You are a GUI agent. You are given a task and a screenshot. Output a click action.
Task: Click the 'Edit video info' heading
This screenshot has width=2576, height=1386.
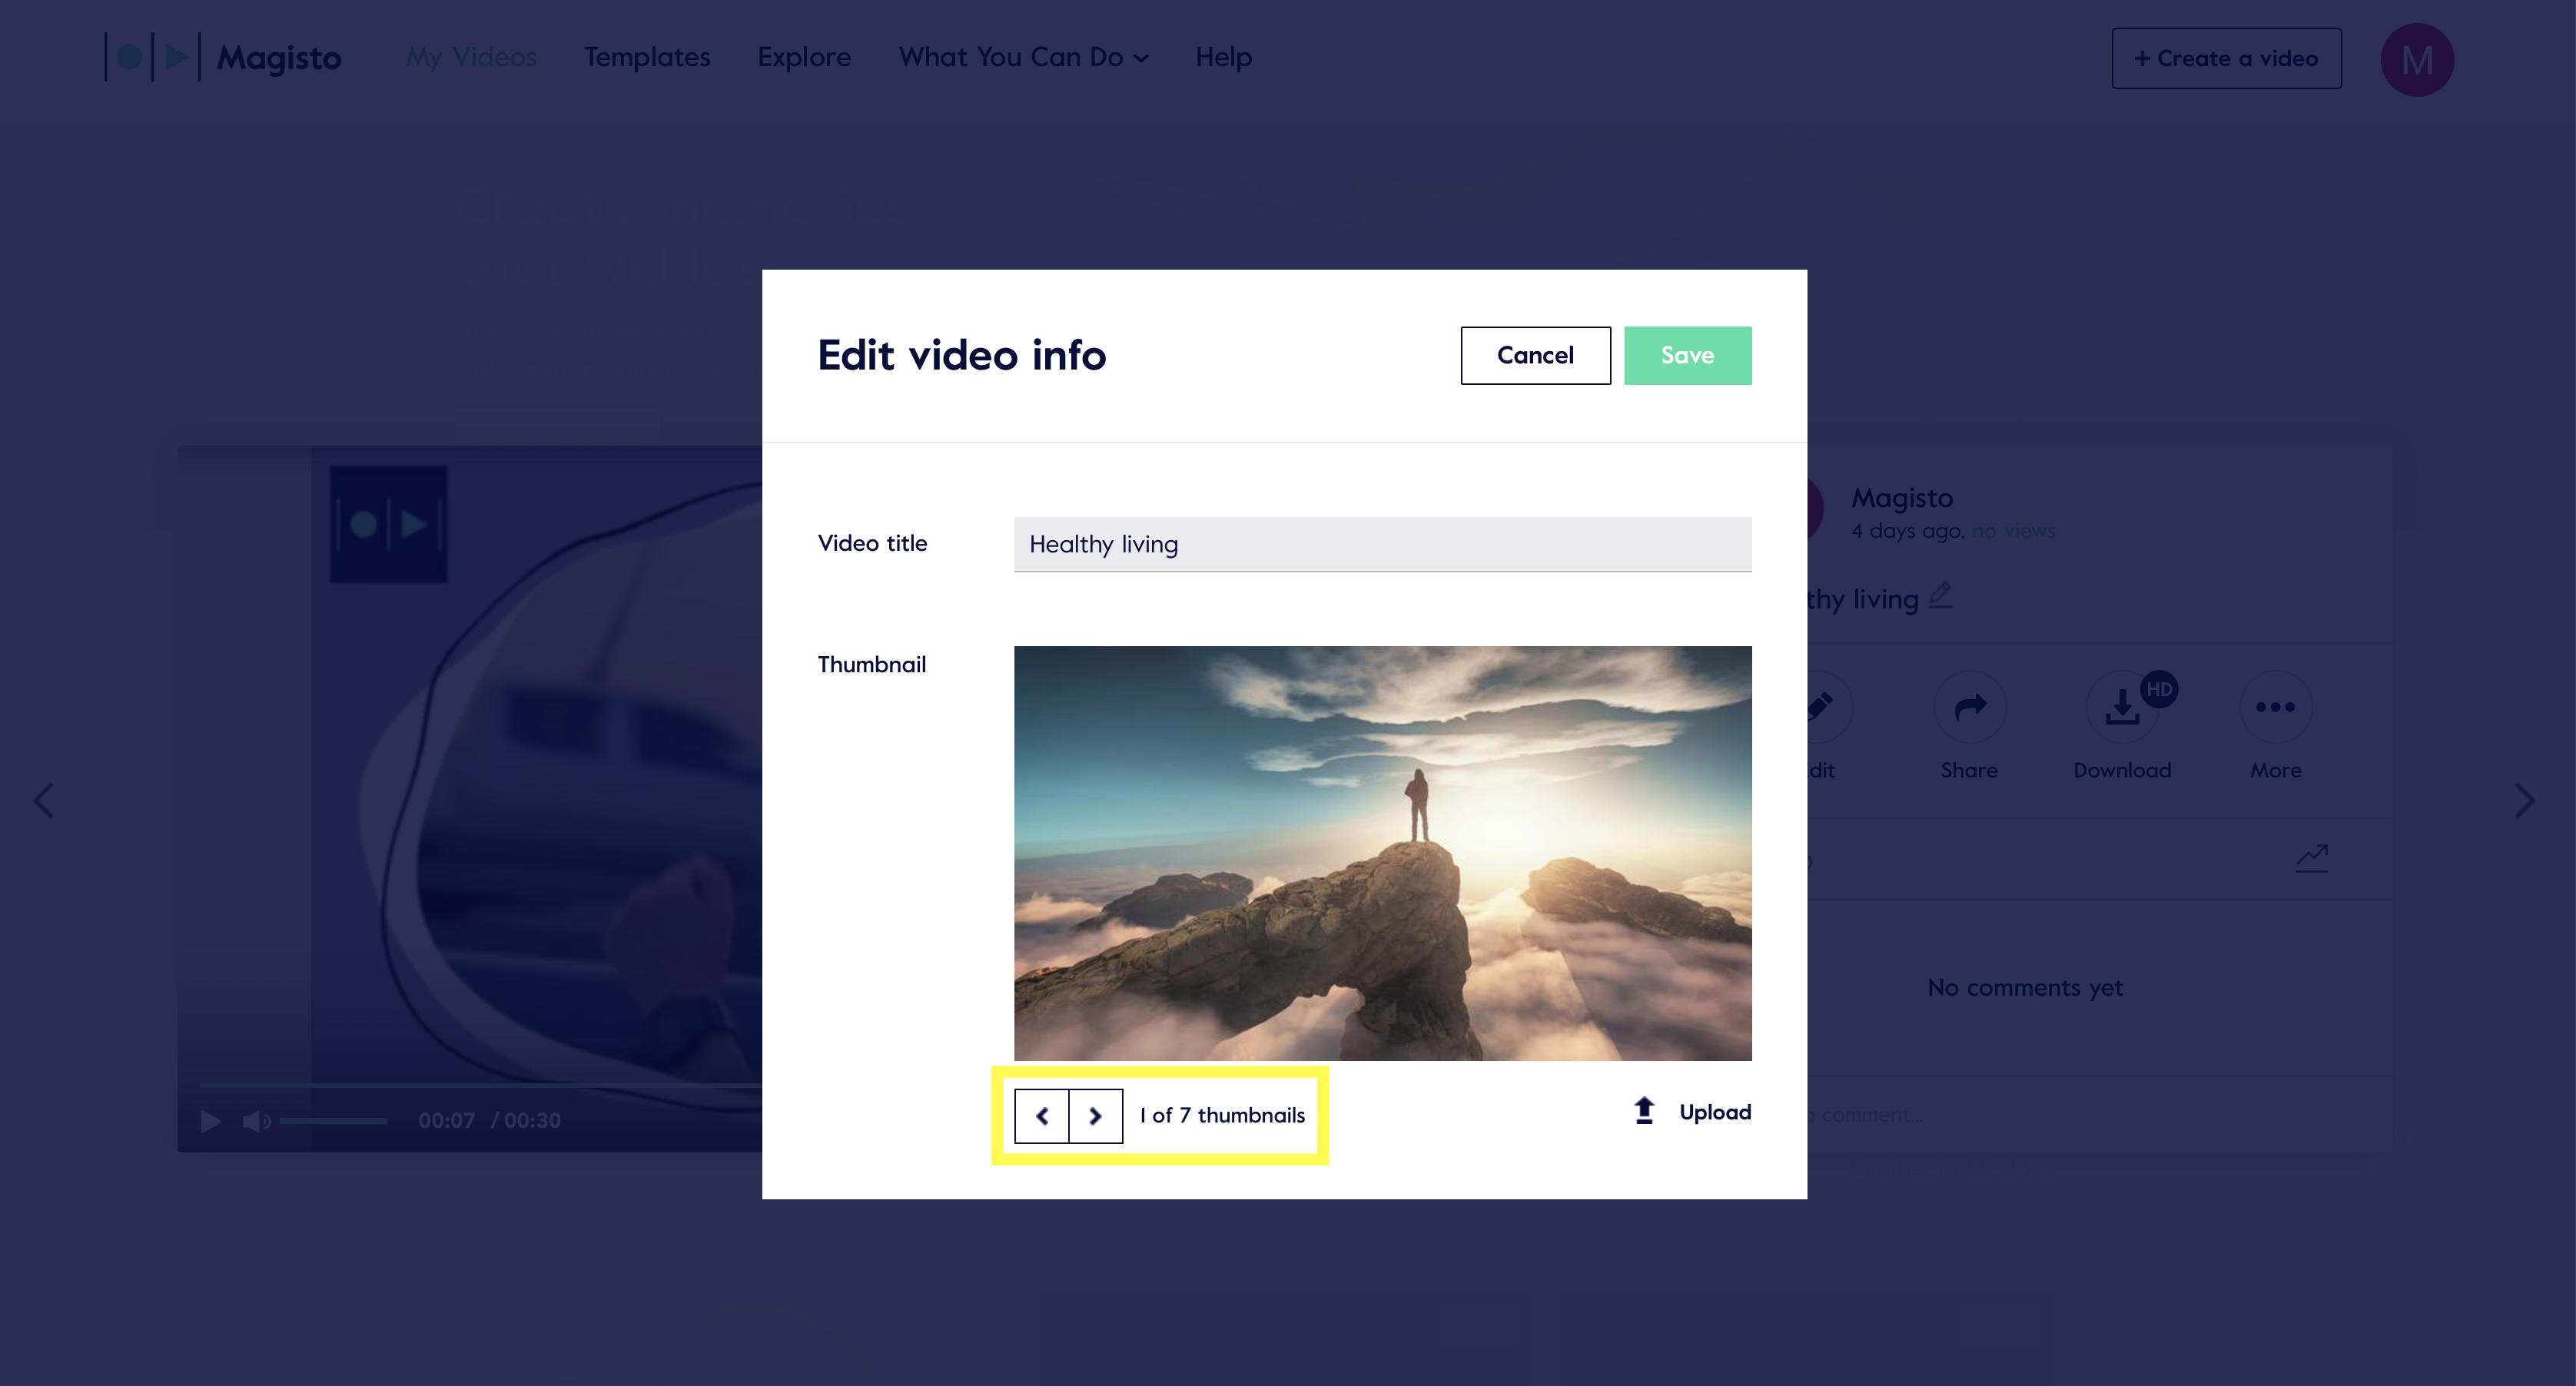[961, 355]
